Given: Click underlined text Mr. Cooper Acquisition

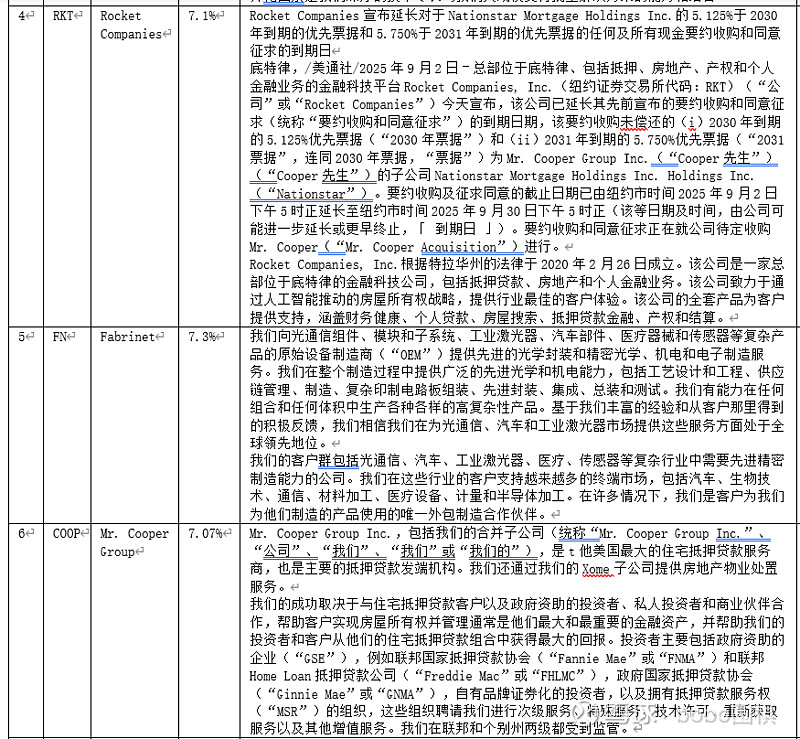Looking at the screenshot, I should [x=421, y=247].
